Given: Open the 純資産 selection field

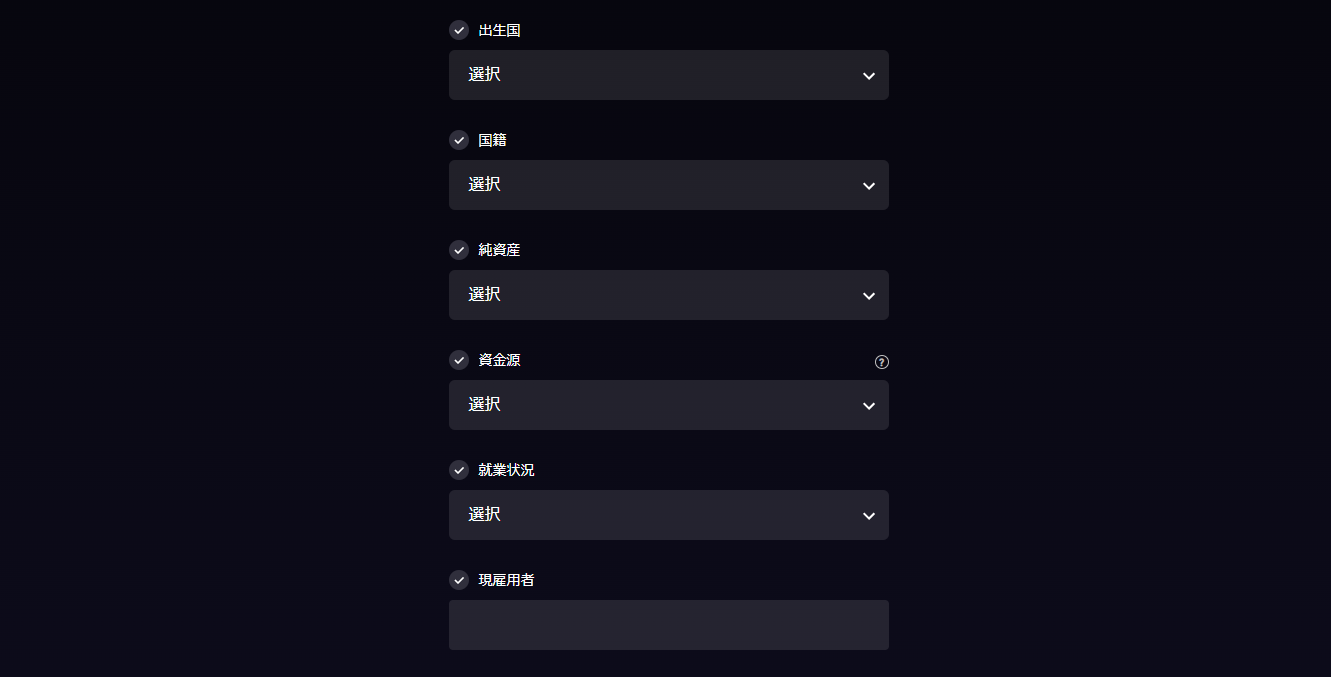Looking at the screenshot, I should coord(669,295).
